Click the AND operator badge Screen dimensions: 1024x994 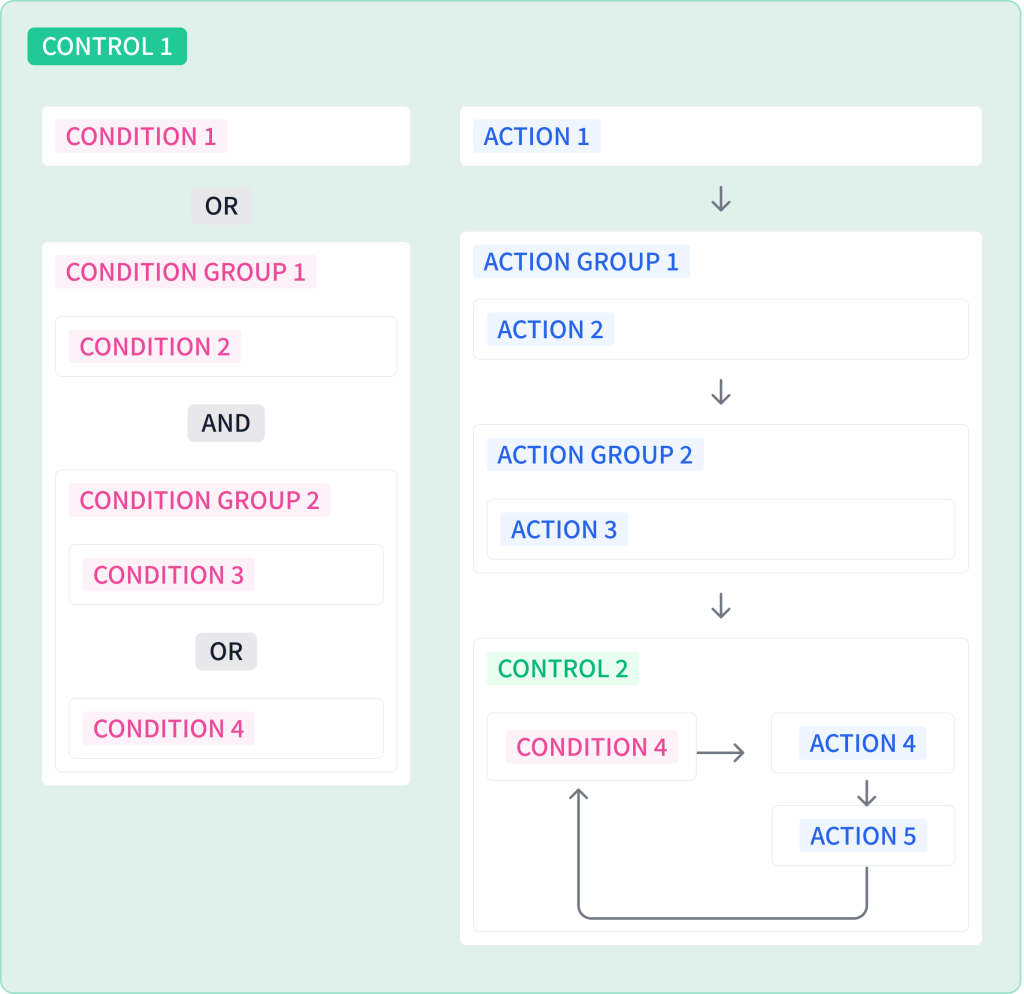[226, 423]
